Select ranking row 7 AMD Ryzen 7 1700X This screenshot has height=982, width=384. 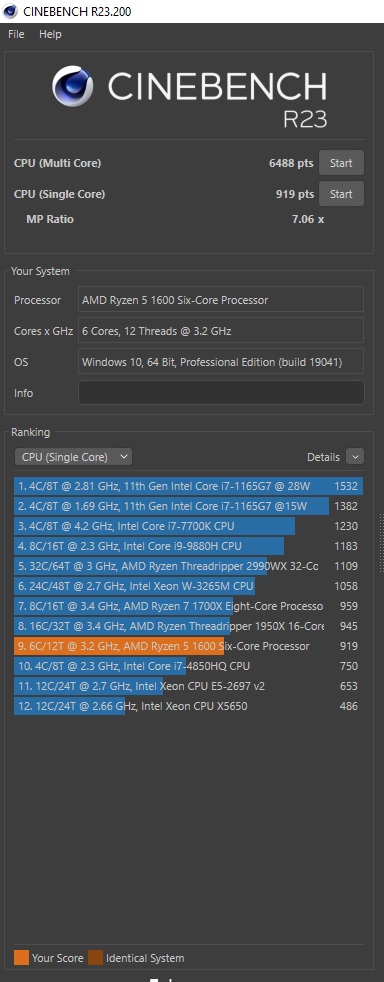click(189, 606)
